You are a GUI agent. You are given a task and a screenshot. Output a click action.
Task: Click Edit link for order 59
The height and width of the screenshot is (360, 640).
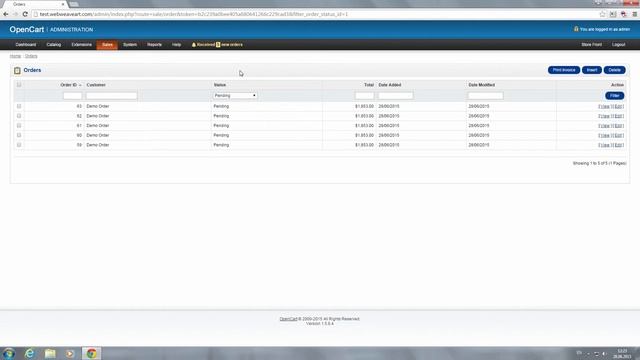pos(618,145)
